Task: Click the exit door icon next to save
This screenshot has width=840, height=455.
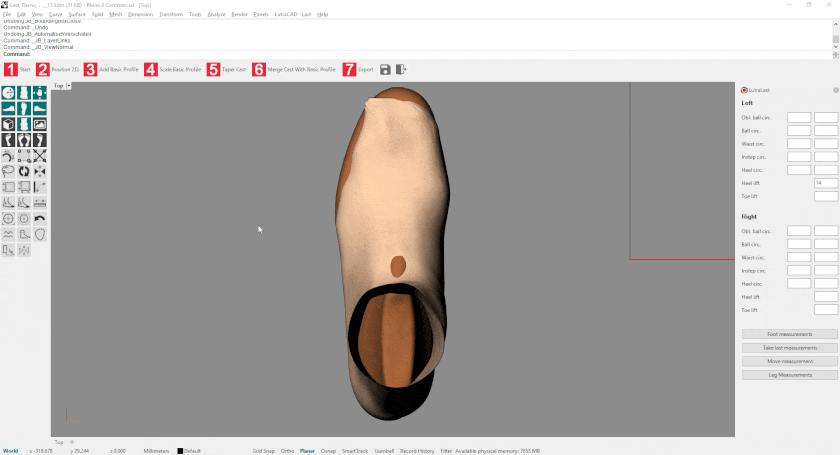Action: pos(401,70)
